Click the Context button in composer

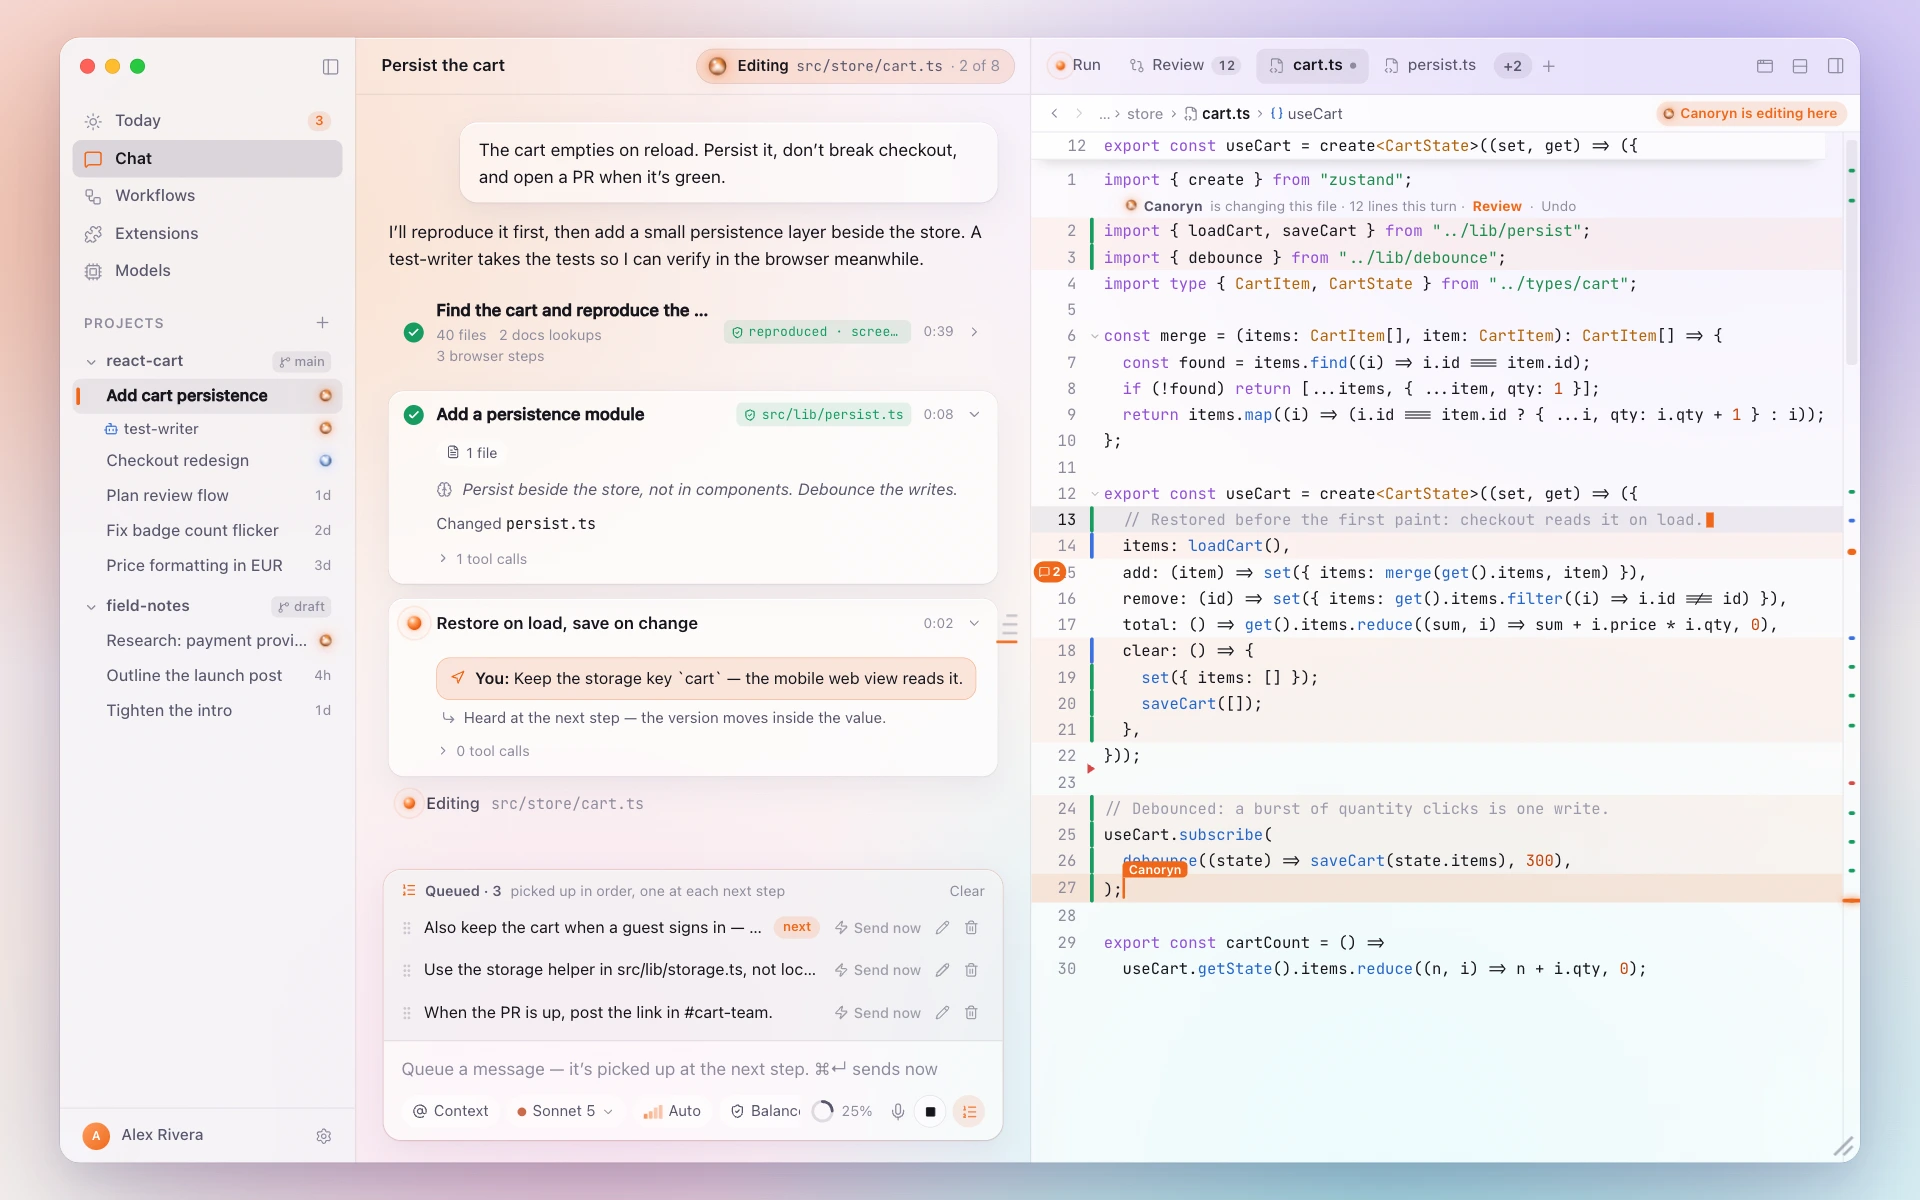click(x=450, y=1112)
